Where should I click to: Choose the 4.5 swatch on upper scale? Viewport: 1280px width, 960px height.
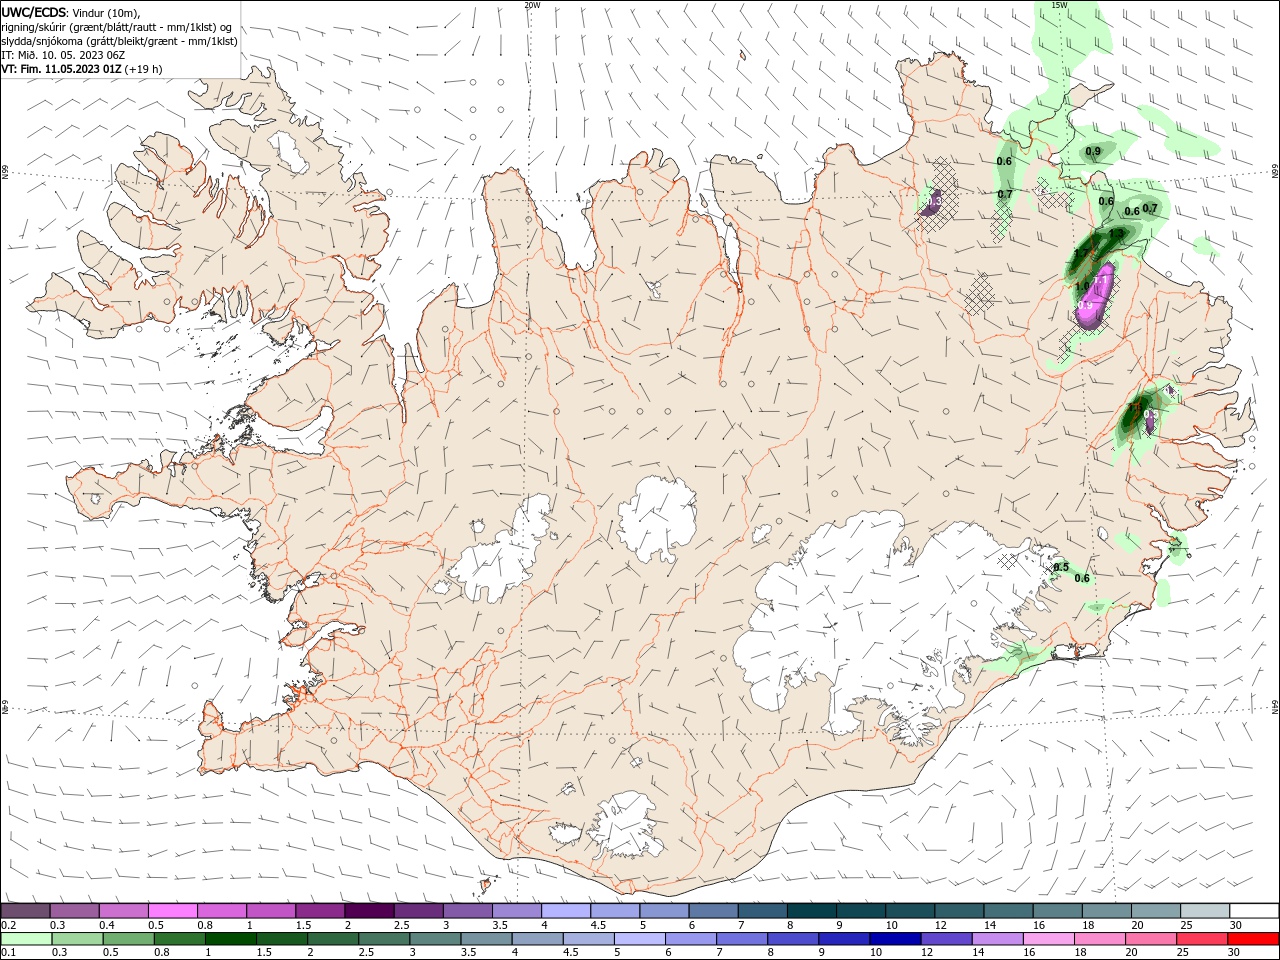pyautogui.click(x=614, y=911)
